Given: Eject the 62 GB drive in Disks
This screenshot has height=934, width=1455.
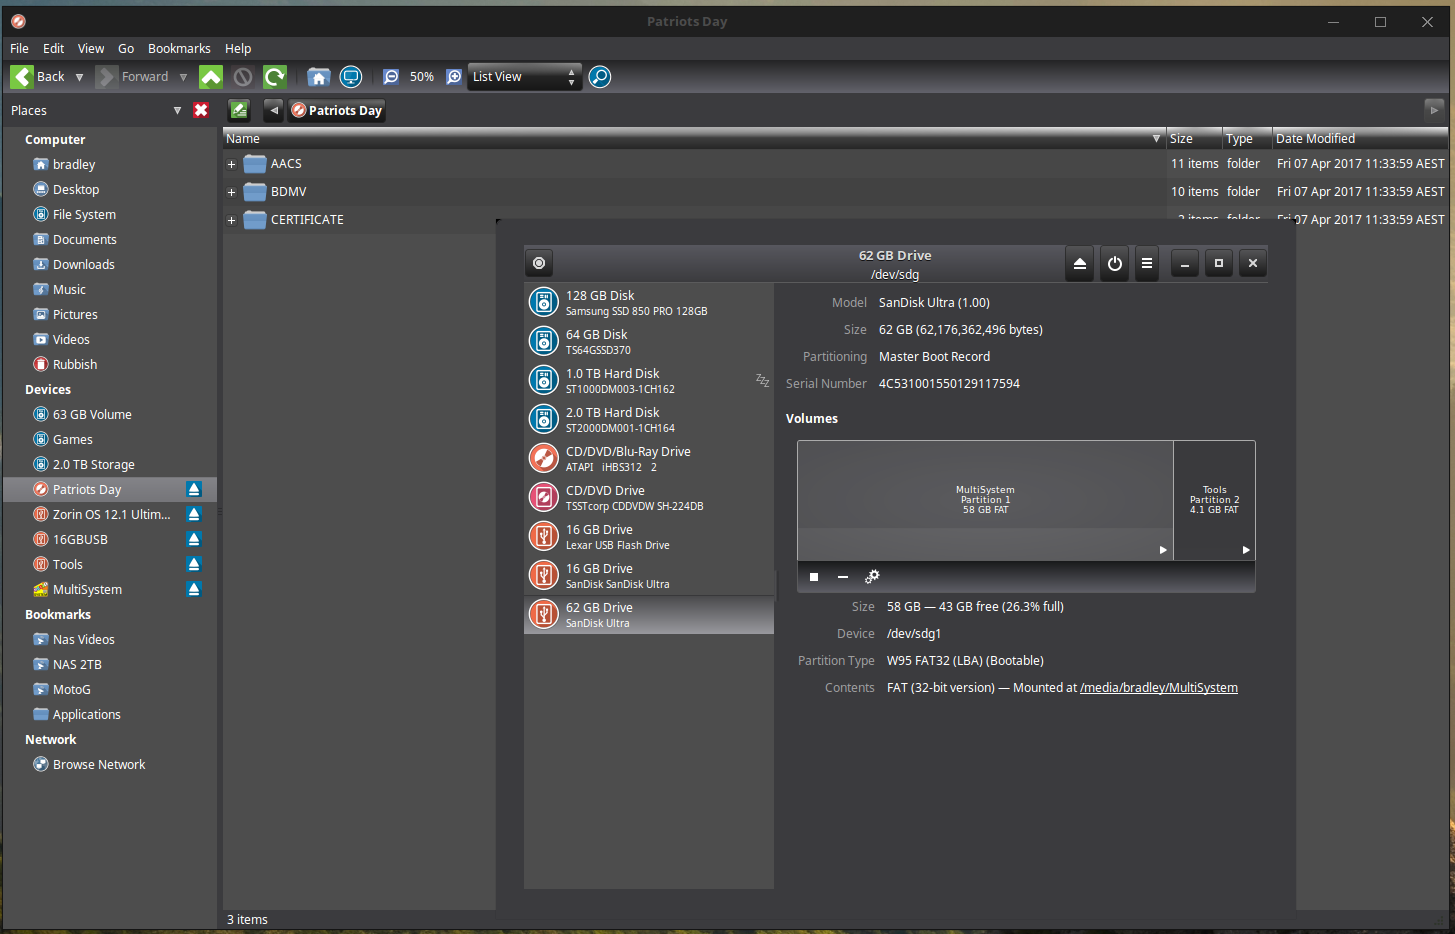Looking at the screenshot, I should tap(1079, 264).
